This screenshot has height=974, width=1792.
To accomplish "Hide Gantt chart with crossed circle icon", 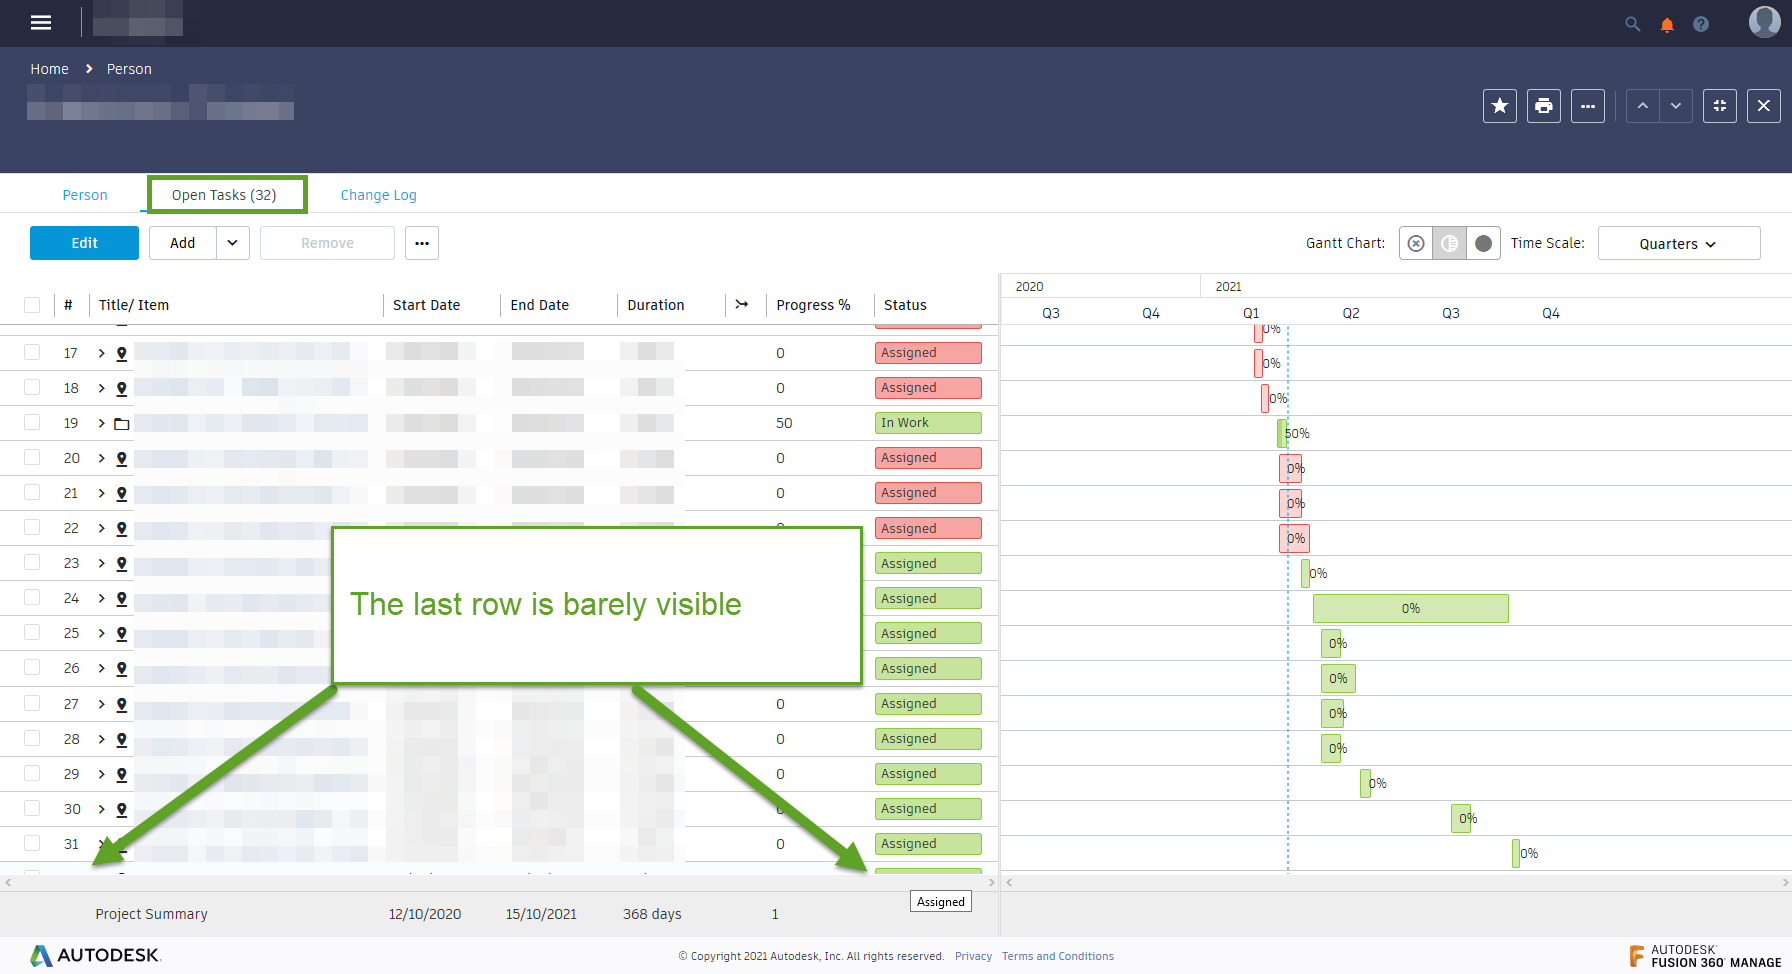I will click(x=1416, y=243).
